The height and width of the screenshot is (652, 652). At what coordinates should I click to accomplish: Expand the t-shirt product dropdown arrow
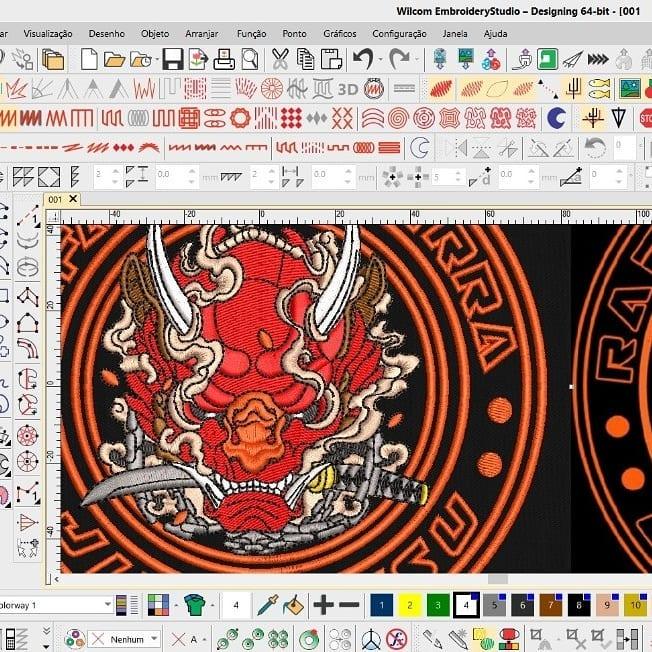(x=212, y=605)
